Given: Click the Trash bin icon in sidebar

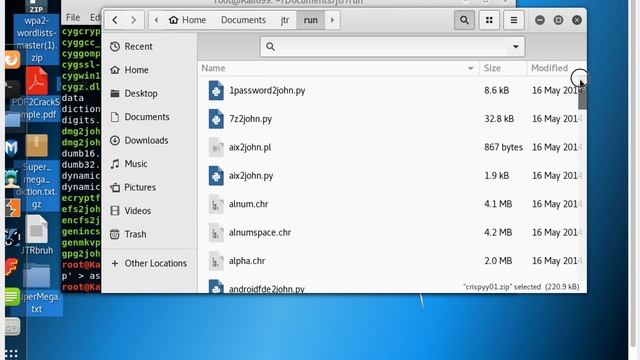Looking at the screenshot, I should pos(115,234).
